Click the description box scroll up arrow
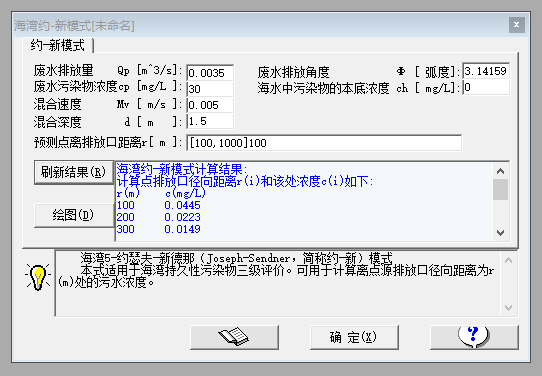Screen dimensions: 542x376 (508, 260)
